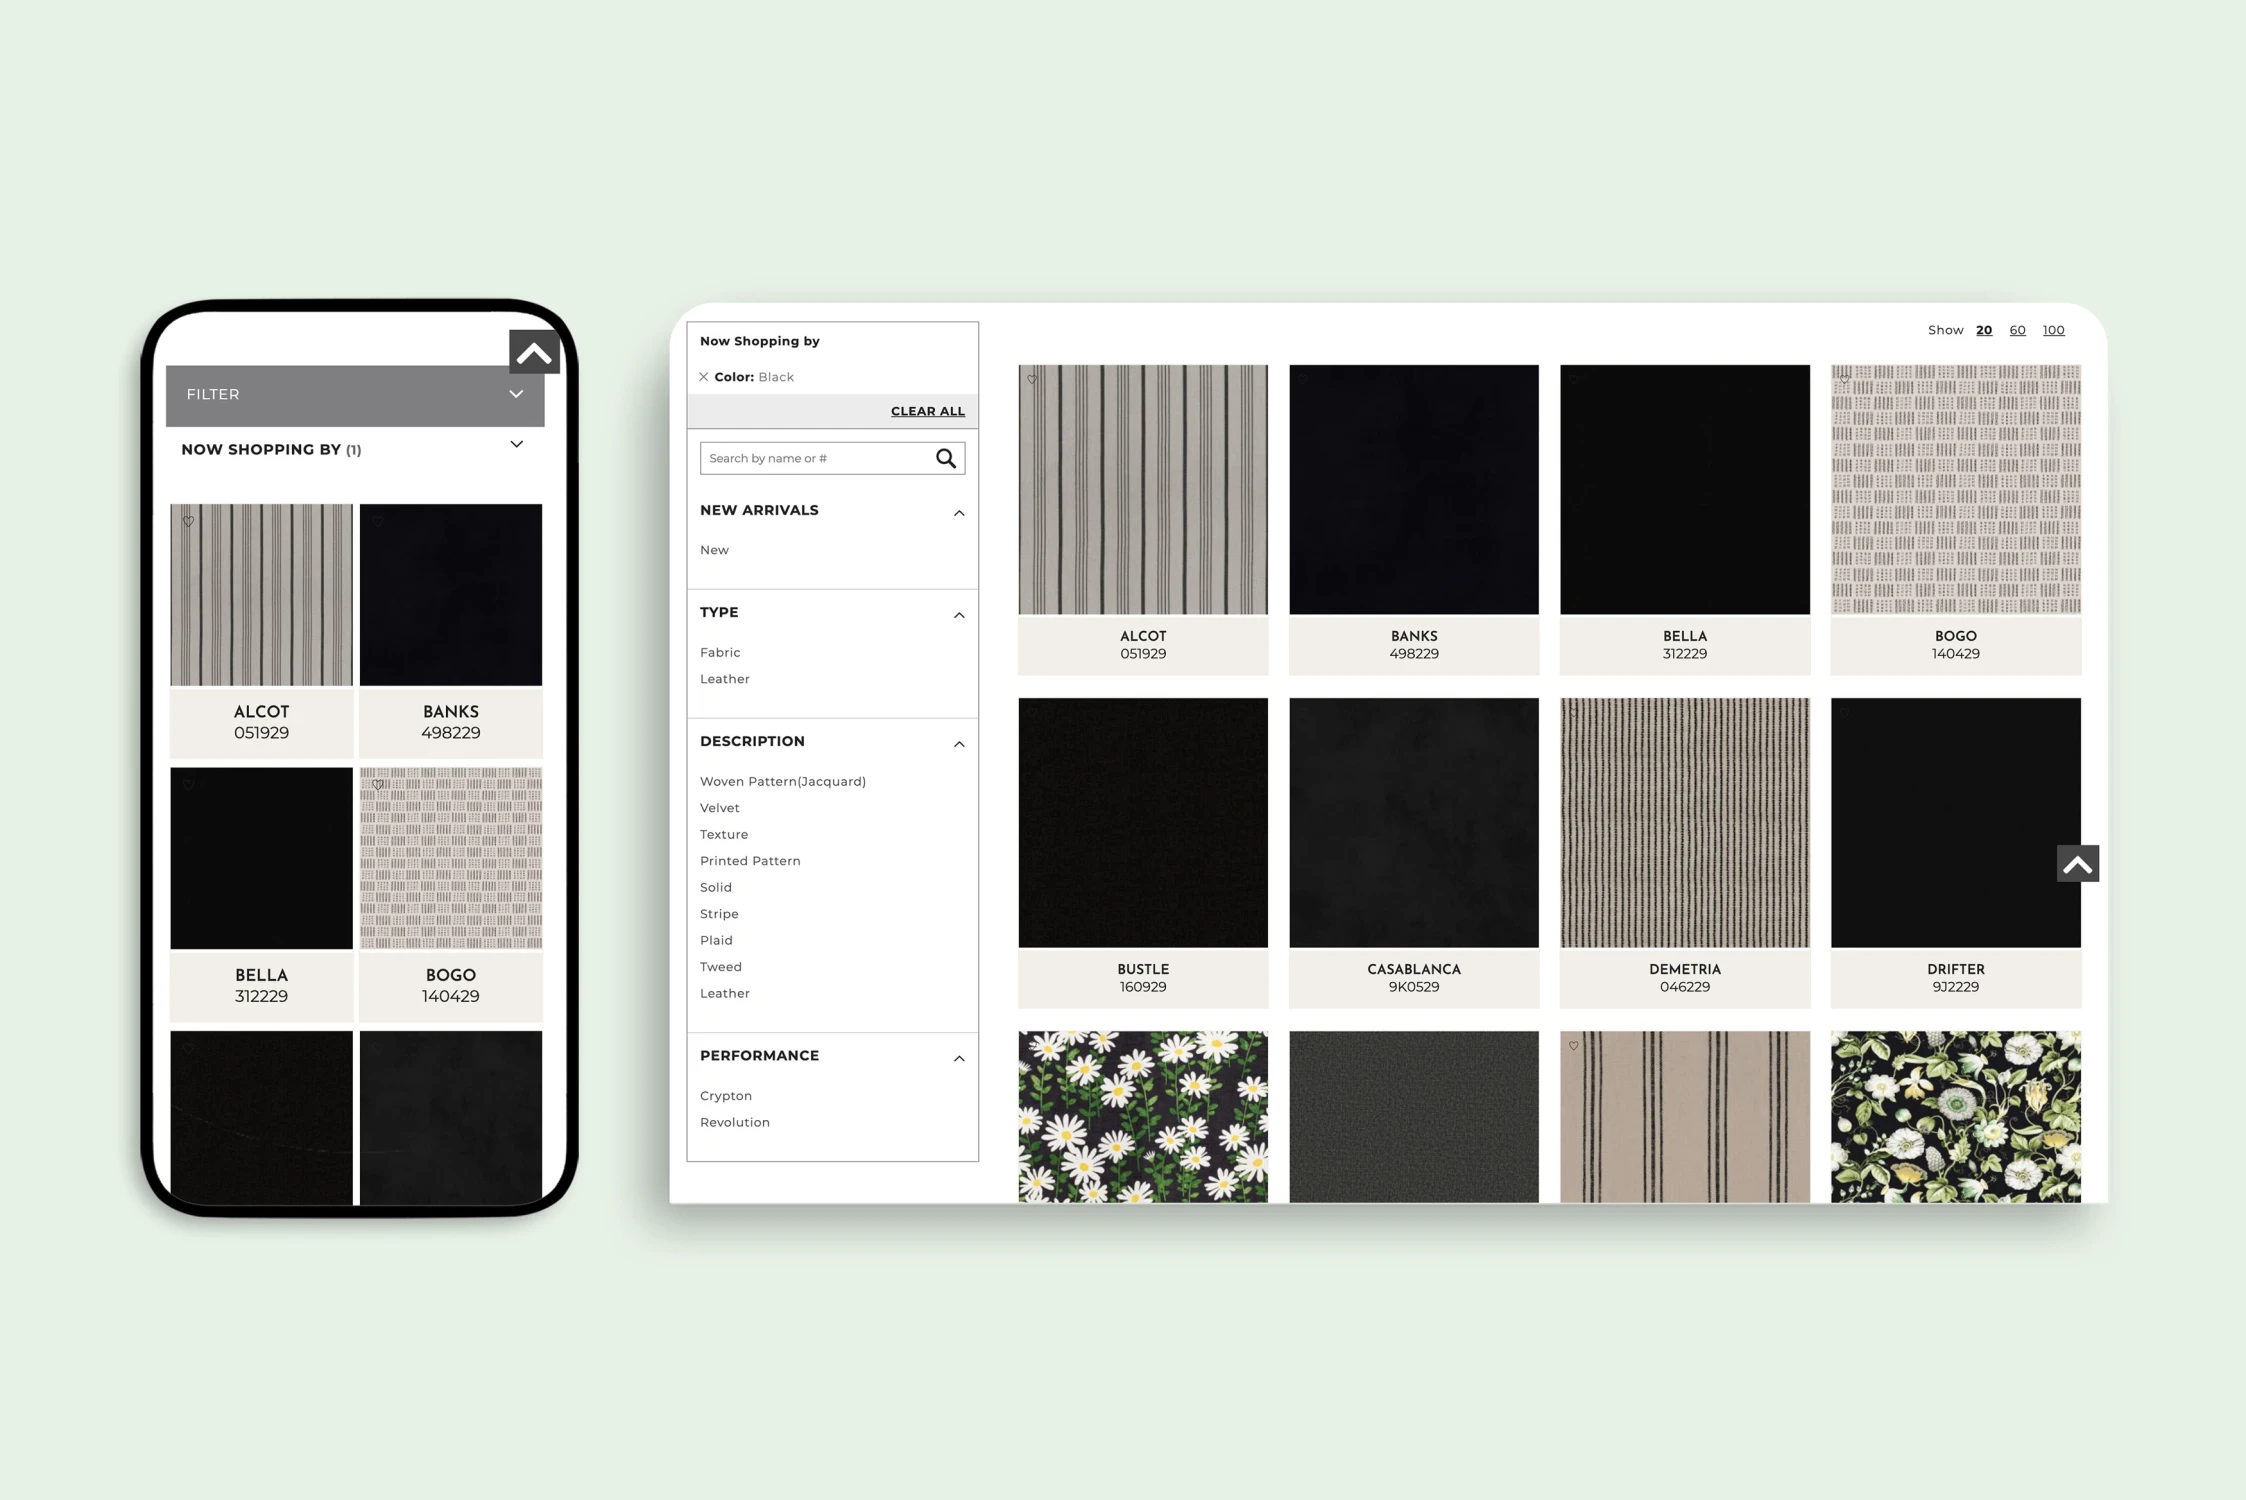Viewport: 2246px width, 1500px height.
Task: Select the Stripe description filter
Action: (718, 912)
